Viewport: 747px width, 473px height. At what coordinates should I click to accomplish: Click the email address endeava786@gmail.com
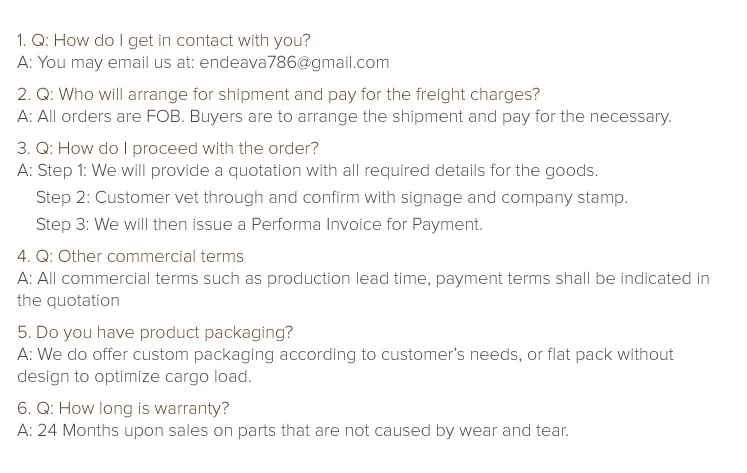tap(294, 62)
